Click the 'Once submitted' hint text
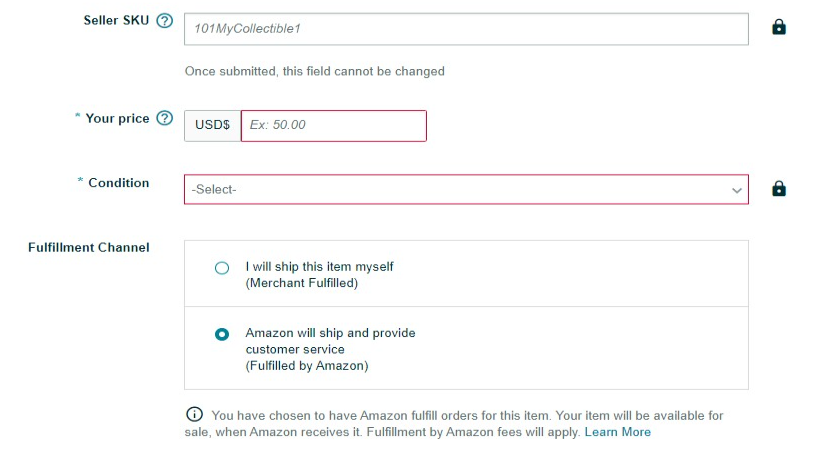 pyautogui.click(x=315, y=71)
